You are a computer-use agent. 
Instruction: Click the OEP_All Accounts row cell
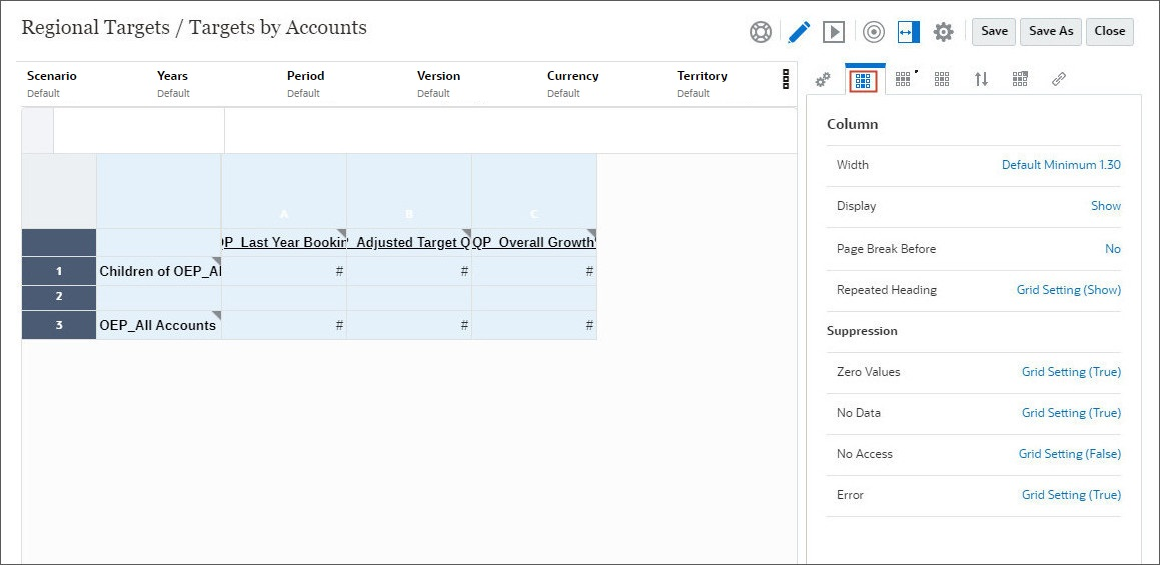tap(158, 325)
